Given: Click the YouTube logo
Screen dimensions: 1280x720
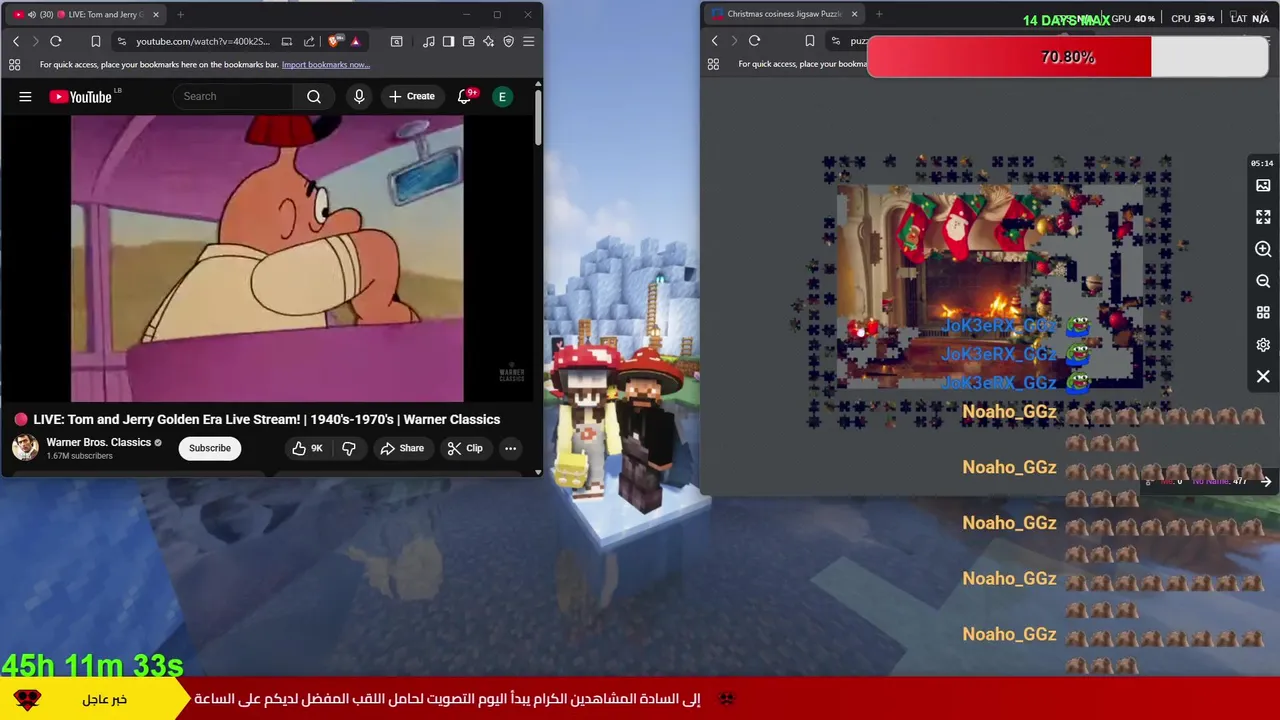Looking at the screenshot, I should pyautogui.click(x=81, y=96).
